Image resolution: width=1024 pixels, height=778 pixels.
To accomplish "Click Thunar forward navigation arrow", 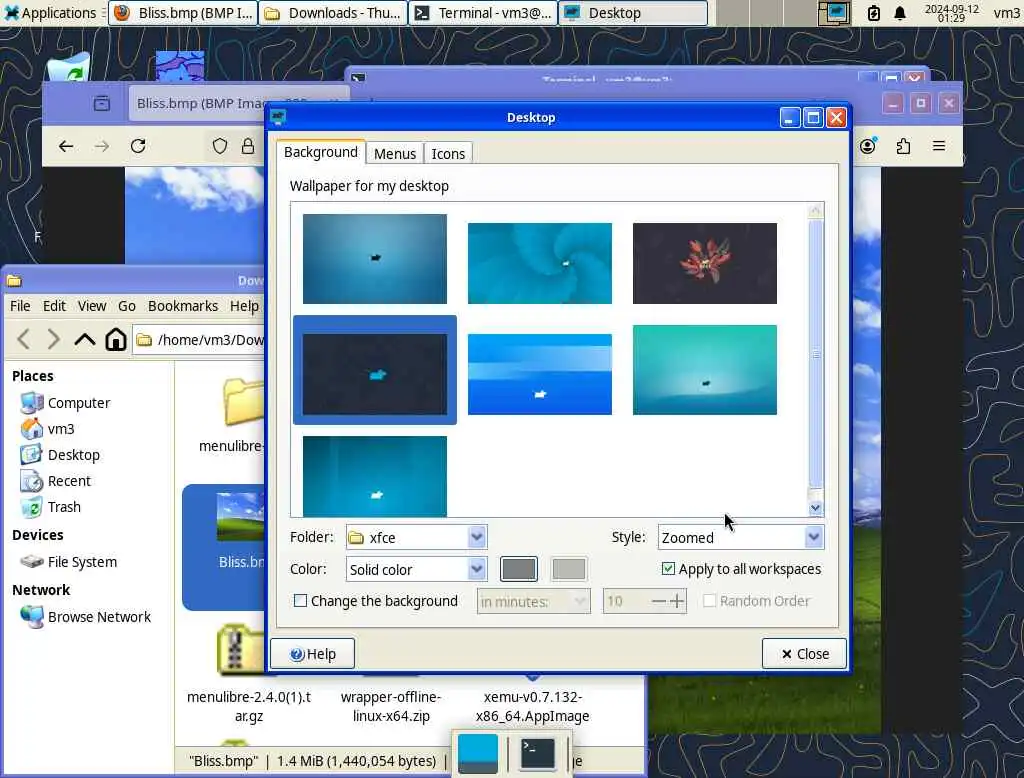I will [x=54, y=339].
